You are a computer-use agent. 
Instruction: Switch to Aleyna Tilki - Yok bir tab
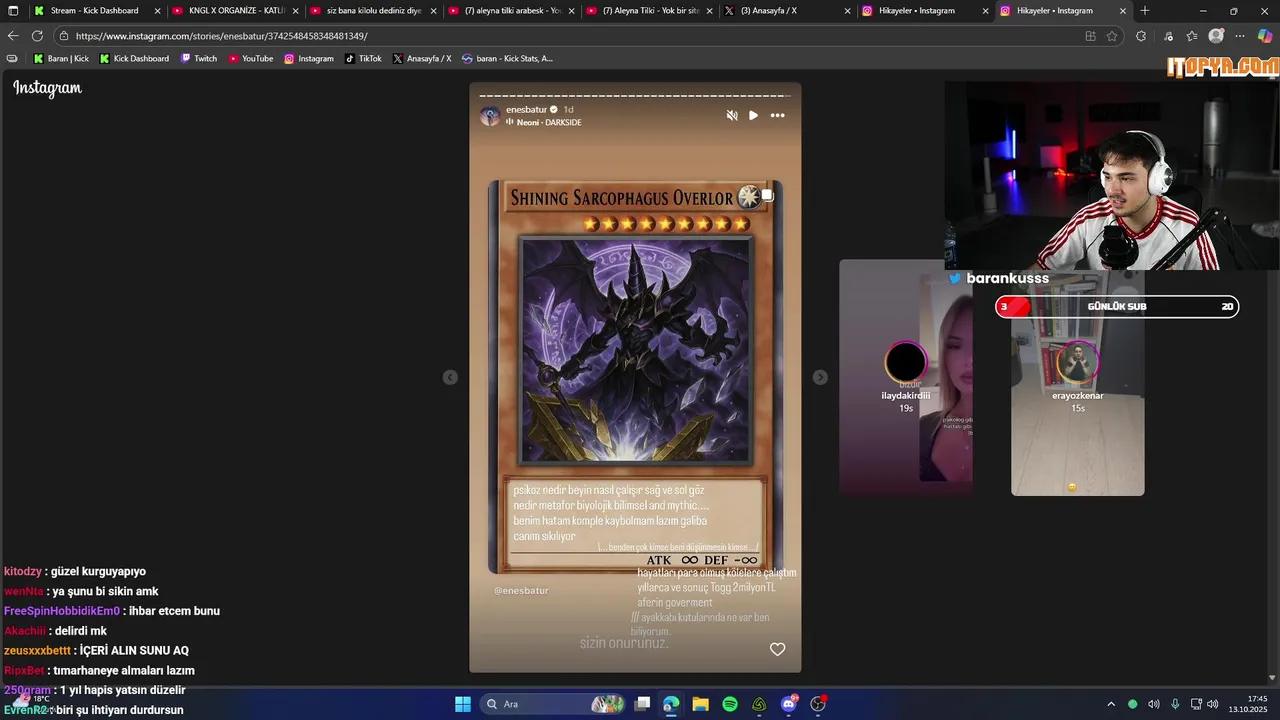click(x=650, y=11)
